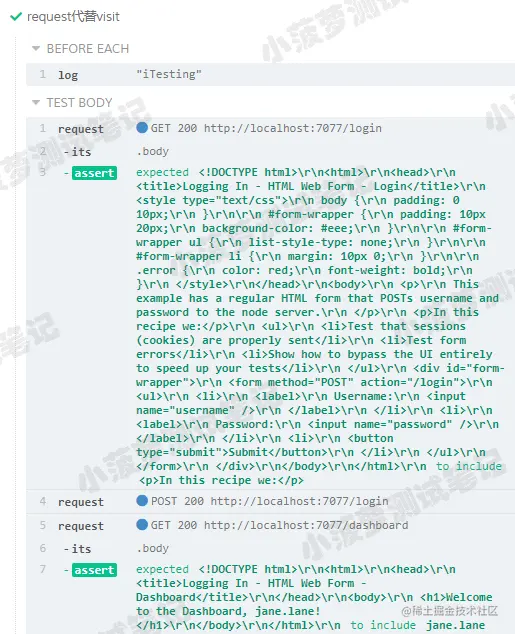Click the assertion text including 'jane.lane'
The image size is (515, 634).
coord(314,597)
